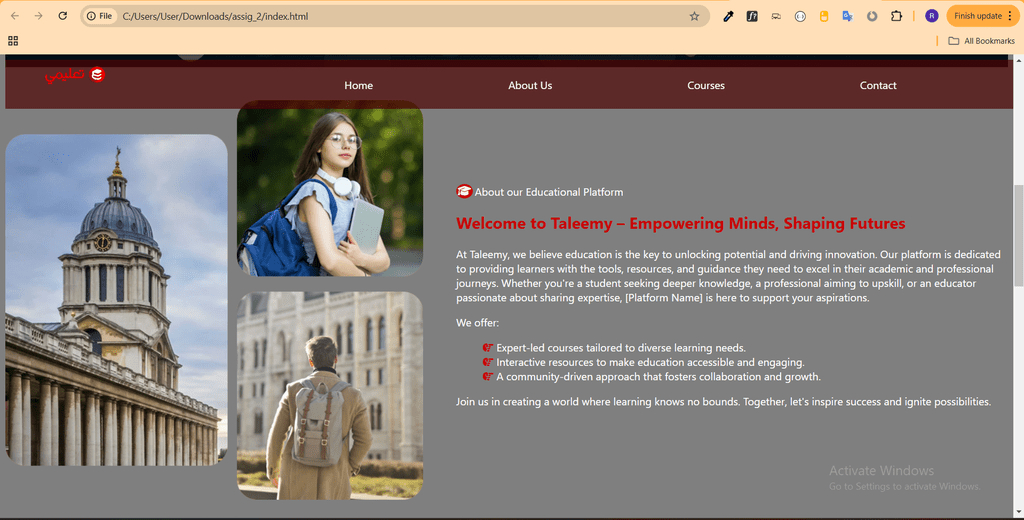Open the R profile avatar
This screenshot has height=520, width=1024.
pos(932,16)
